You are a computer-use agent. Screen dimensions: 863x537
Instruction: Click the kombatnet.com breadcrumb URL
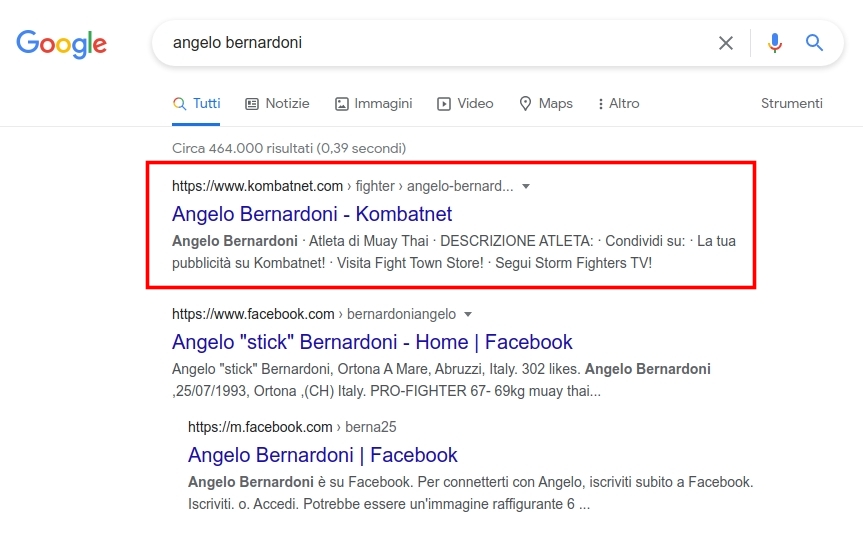[x=342, y=187]
